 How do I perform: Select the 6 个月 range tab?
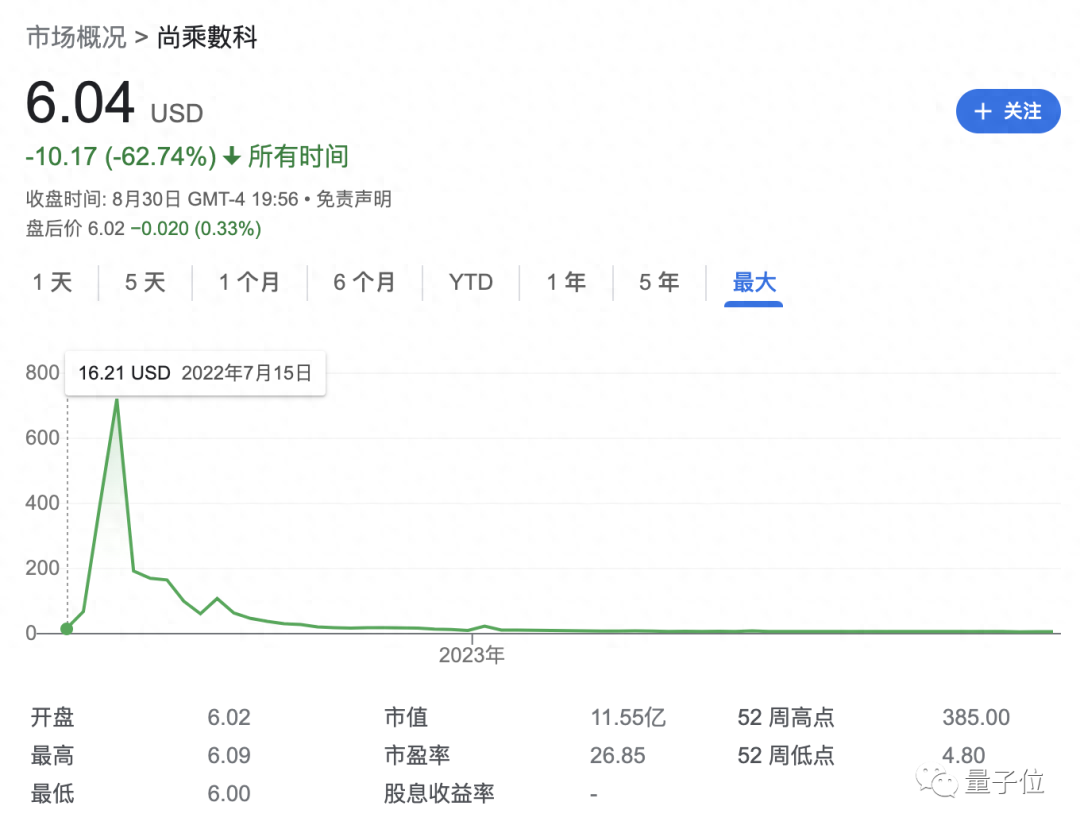pyautogui.click(x=364, y=283)
